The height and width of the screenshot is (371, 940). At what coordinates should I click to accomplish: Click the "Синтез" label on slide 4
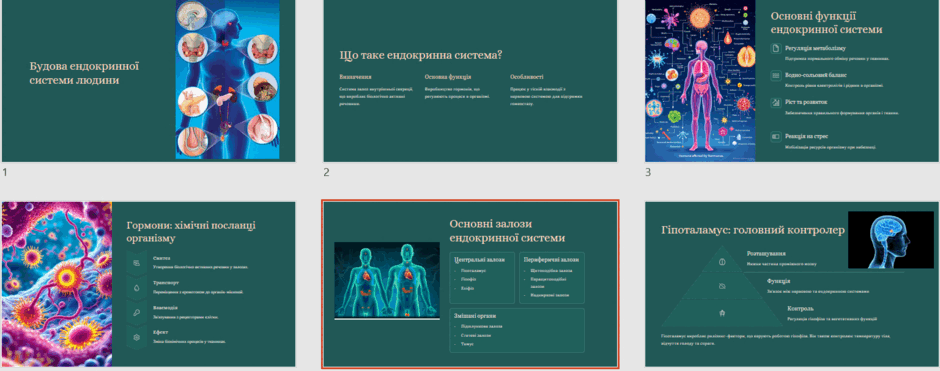(x=161, y=258)
